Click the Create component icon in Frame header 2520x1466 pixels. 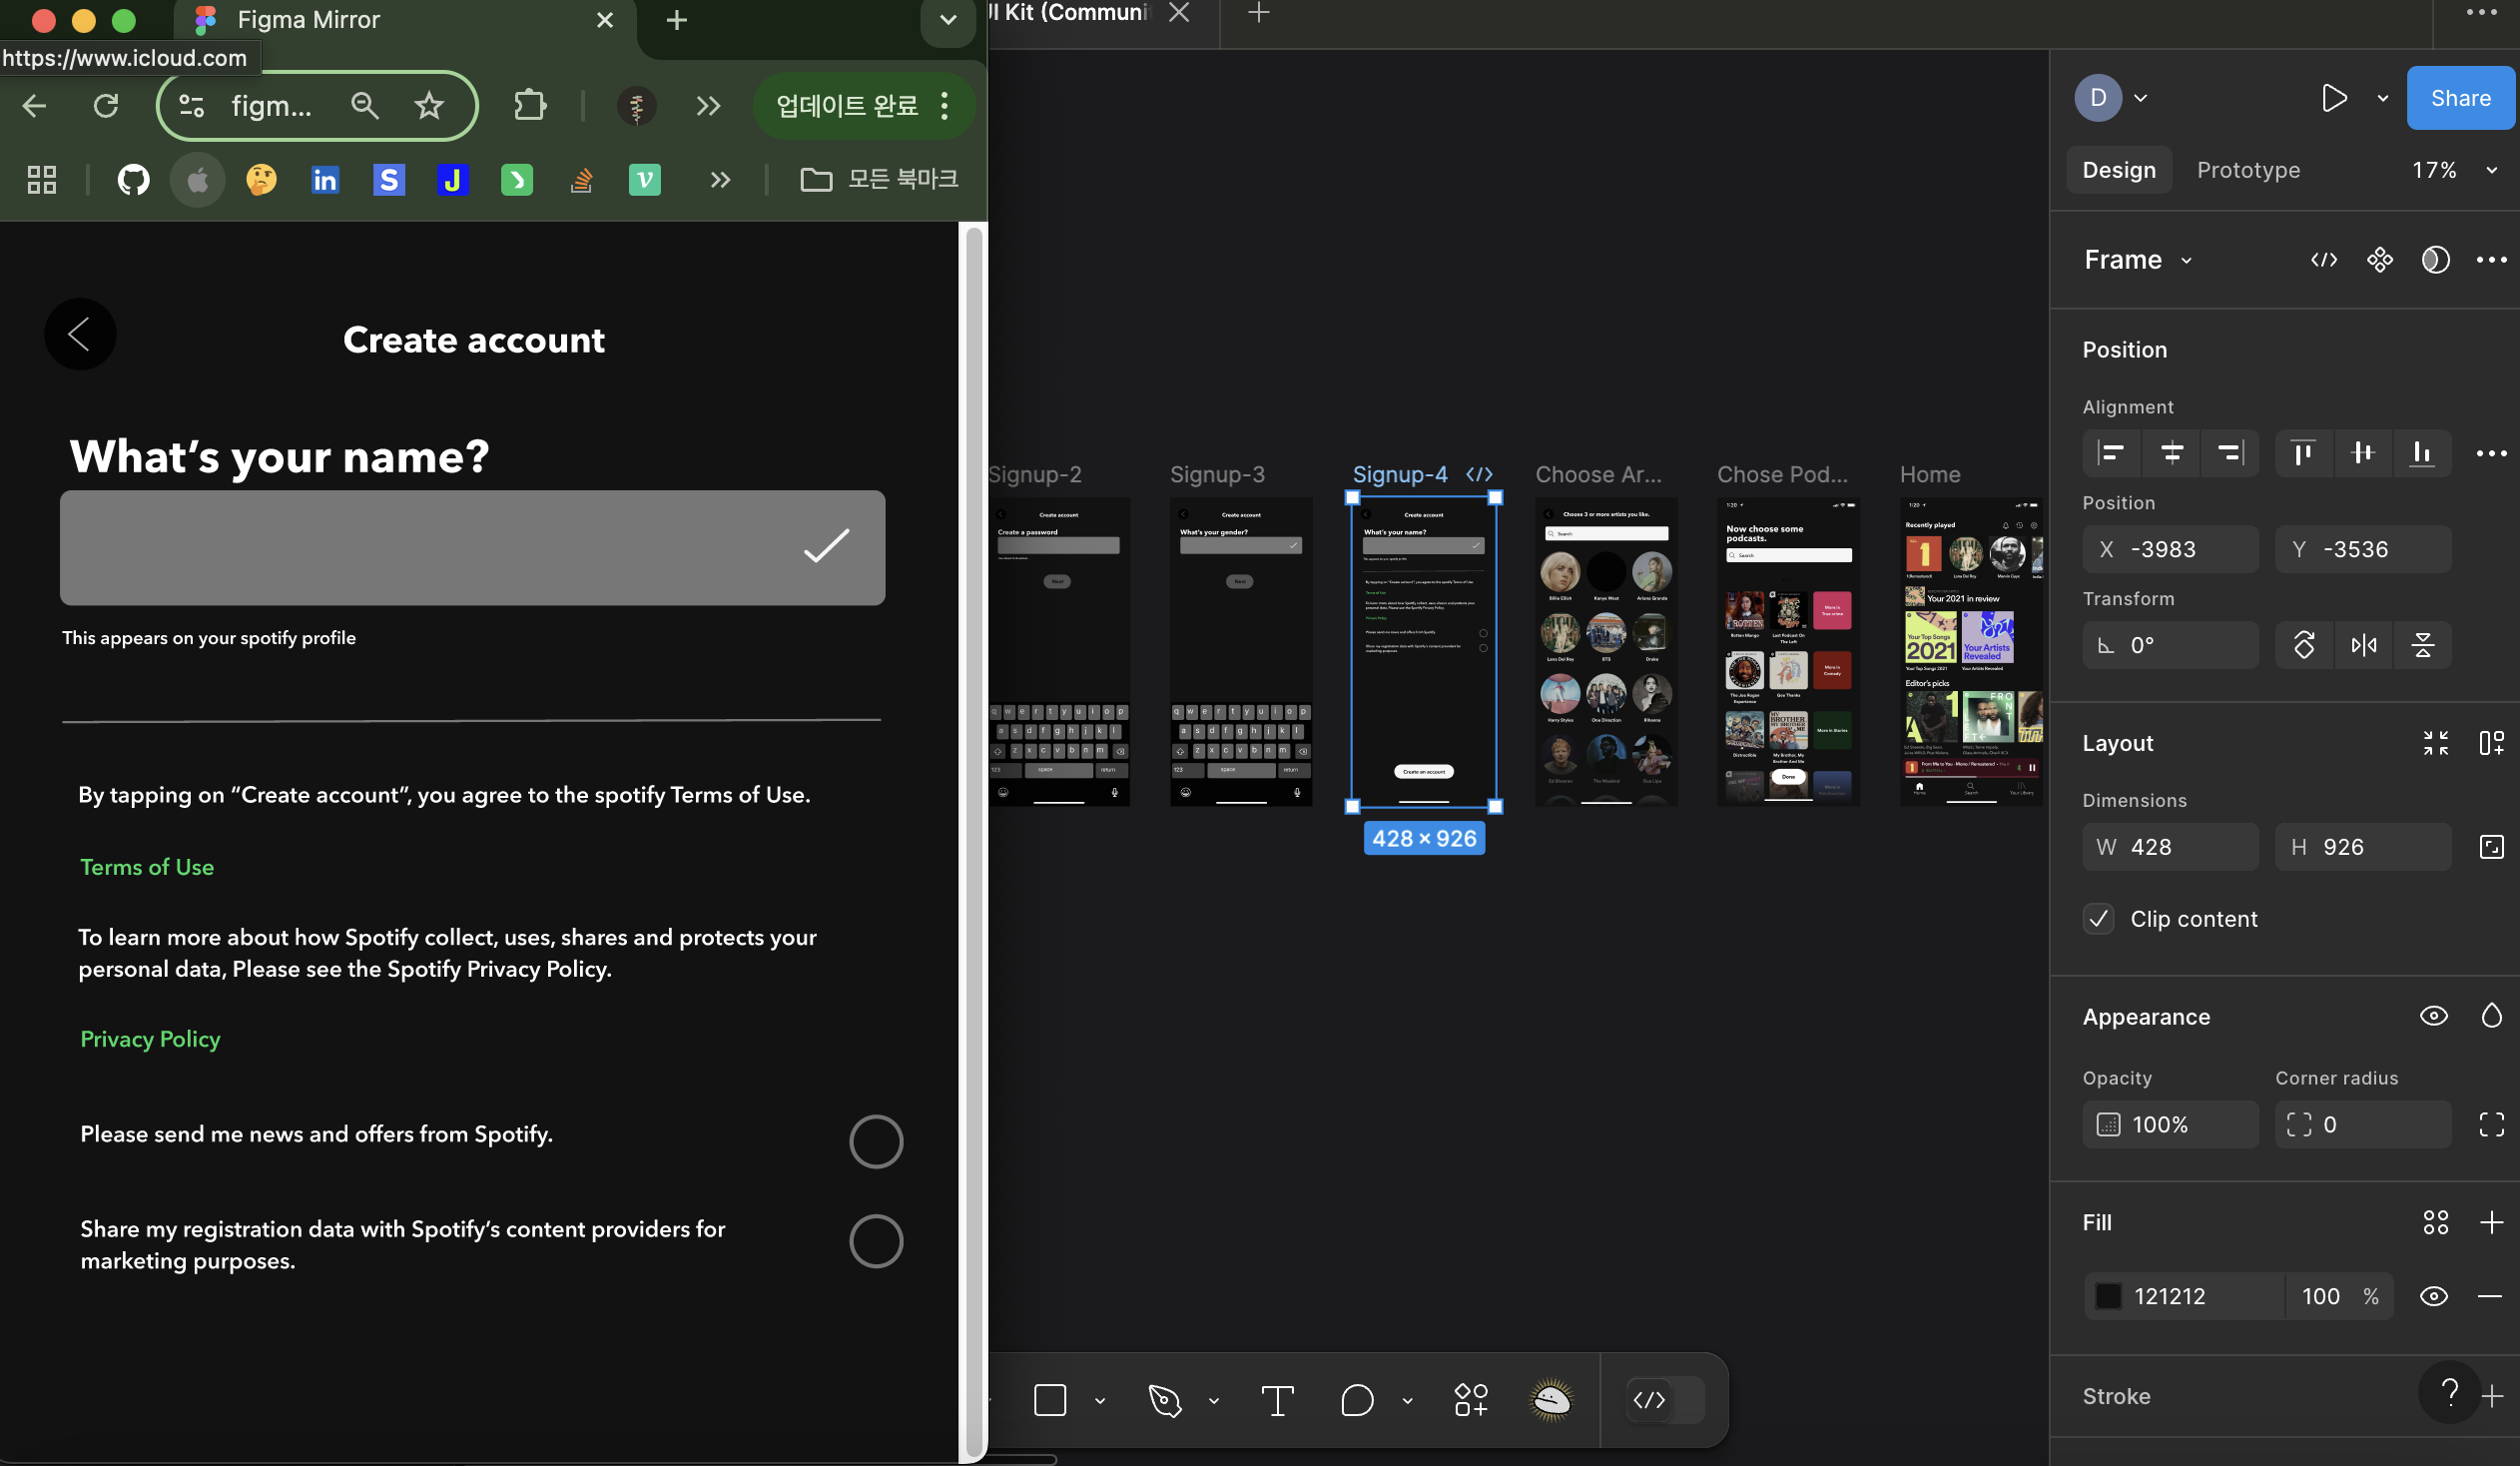(2379, 260)
